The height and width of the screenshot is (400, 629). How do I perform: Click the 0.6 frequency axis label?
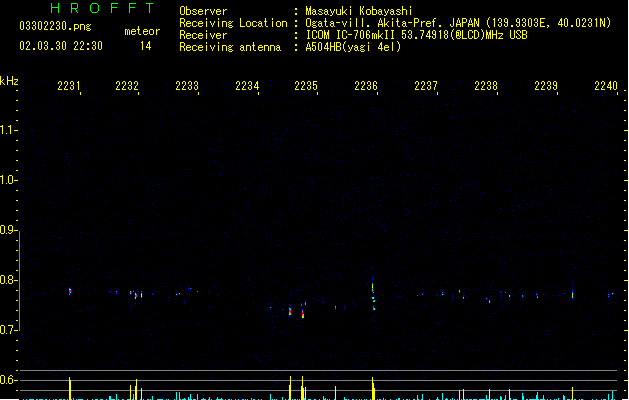click(7, 380)
